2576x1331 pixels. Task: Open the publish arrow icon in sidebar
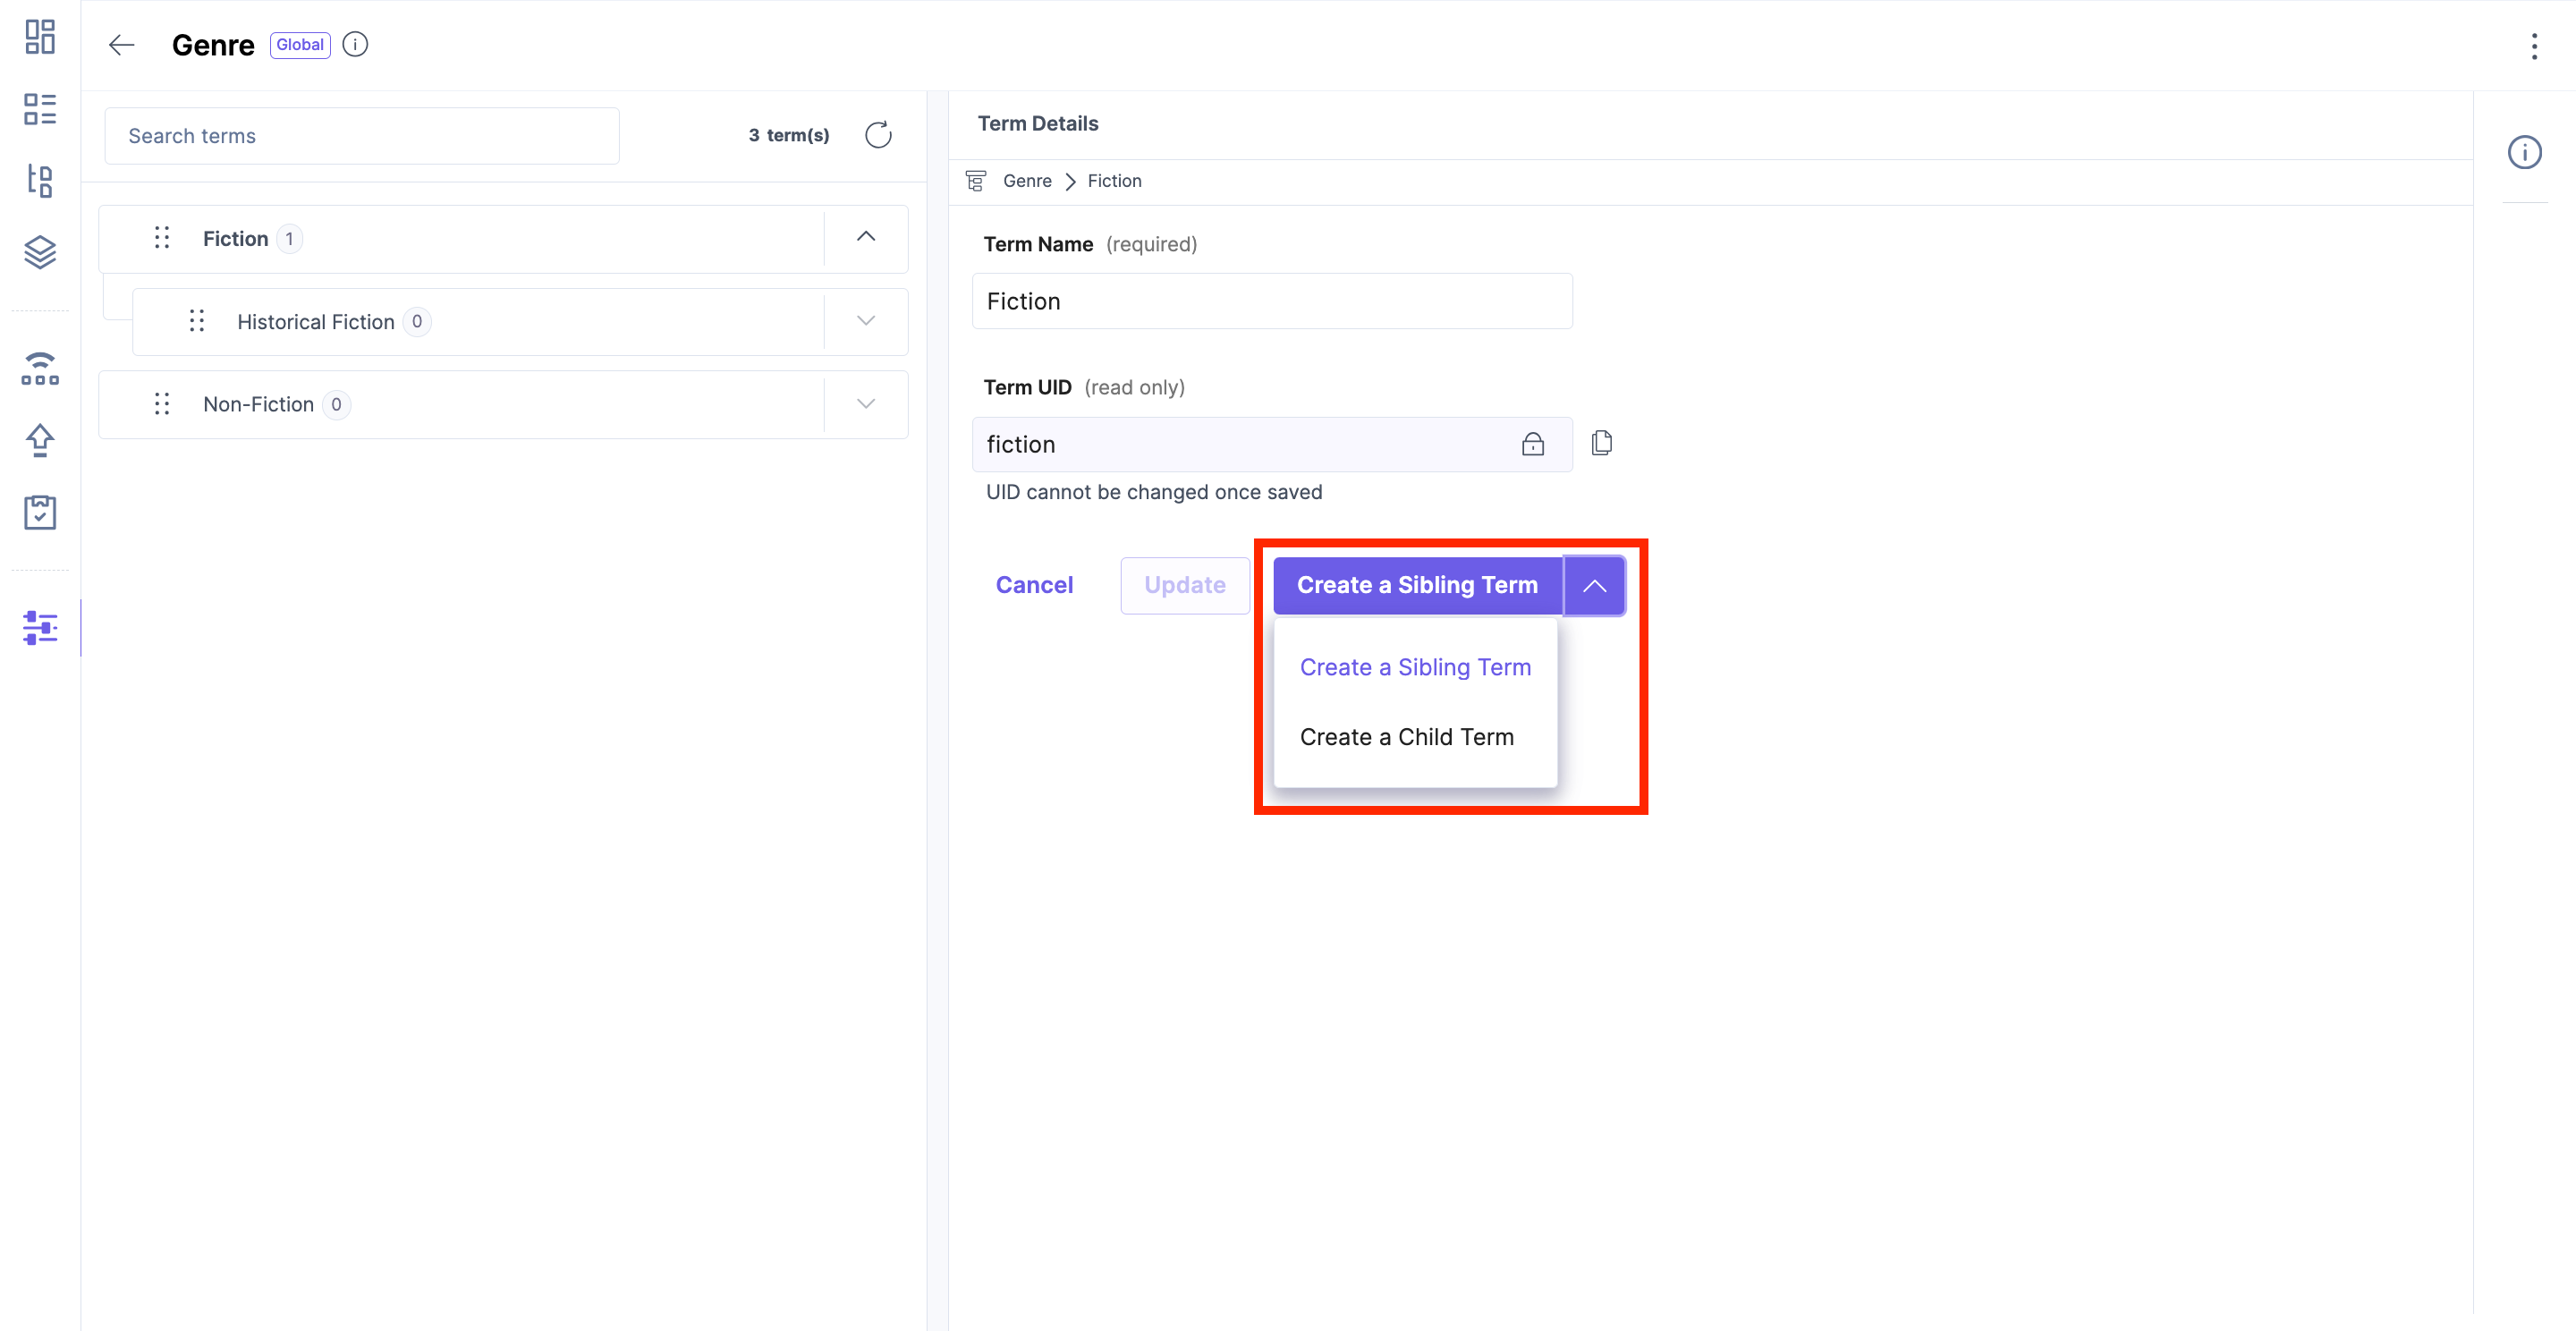pos(40,440)
